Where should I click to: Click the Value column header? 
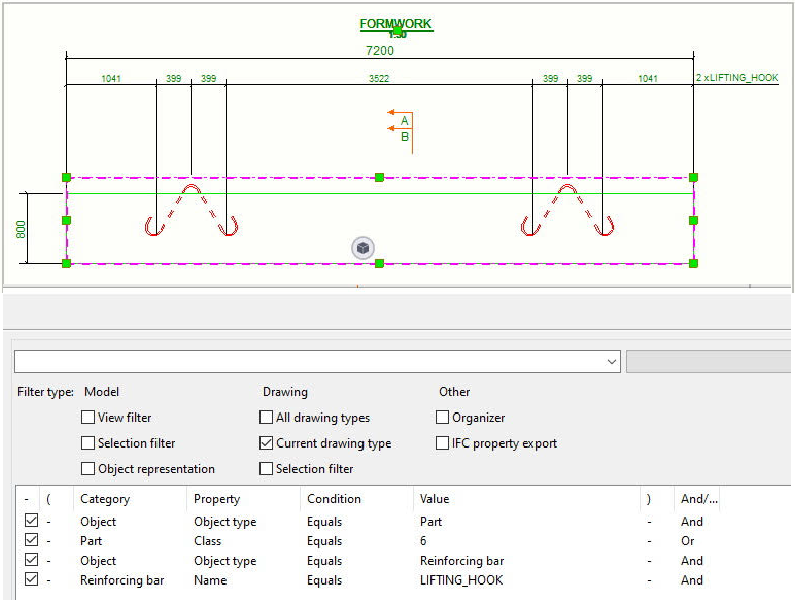tap(435, 499)
